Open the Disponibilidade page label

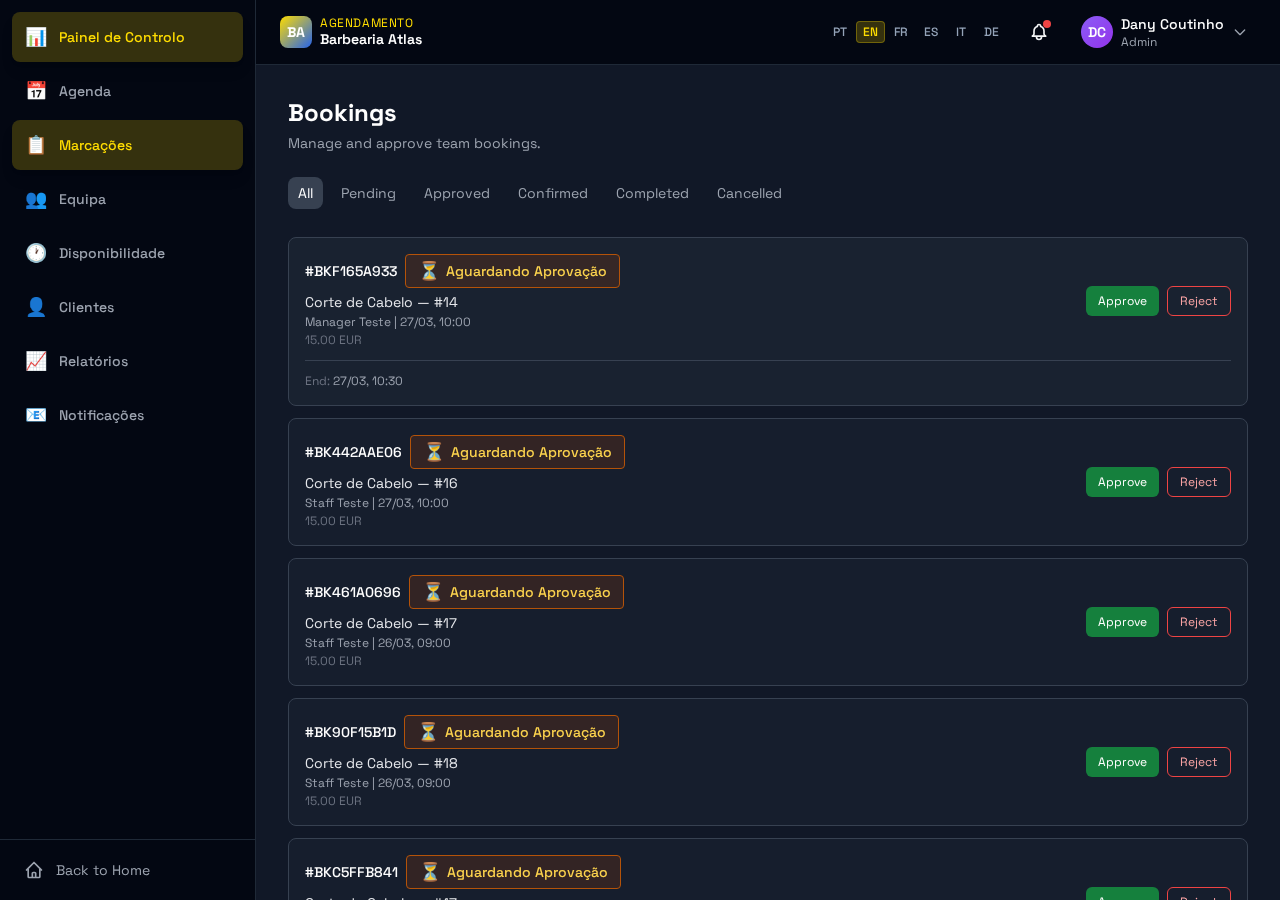point(112,253)
